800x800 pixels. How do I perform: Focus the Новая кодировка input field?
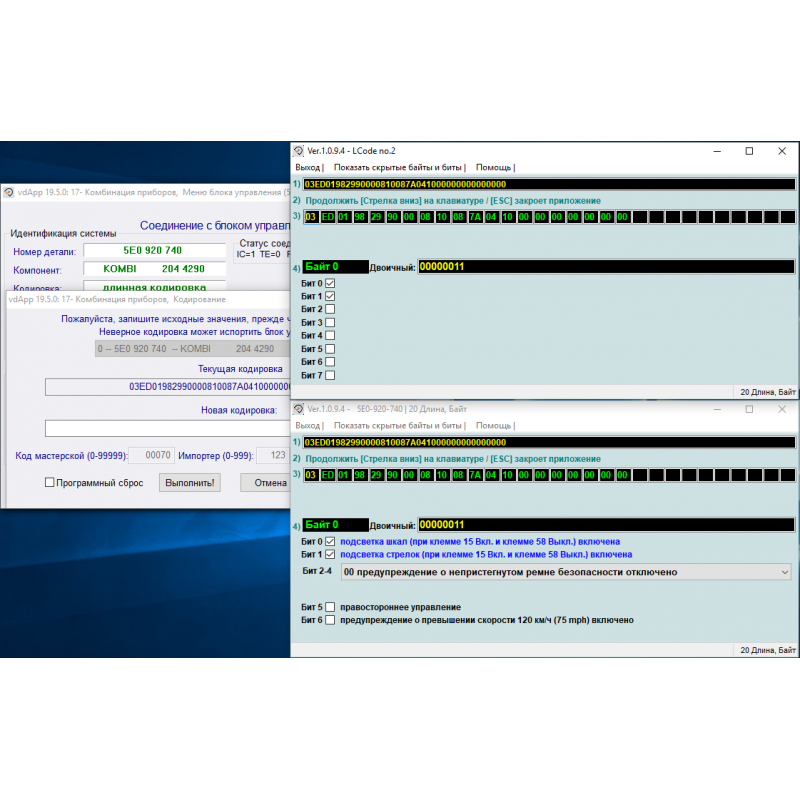(168, 428)
